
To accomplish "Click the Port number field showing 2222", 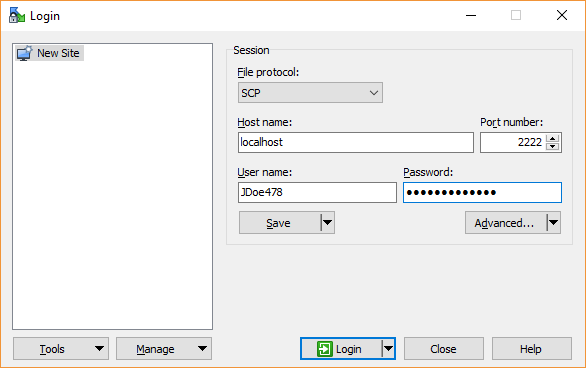I will pyautogui.click(x=513, y=142).
